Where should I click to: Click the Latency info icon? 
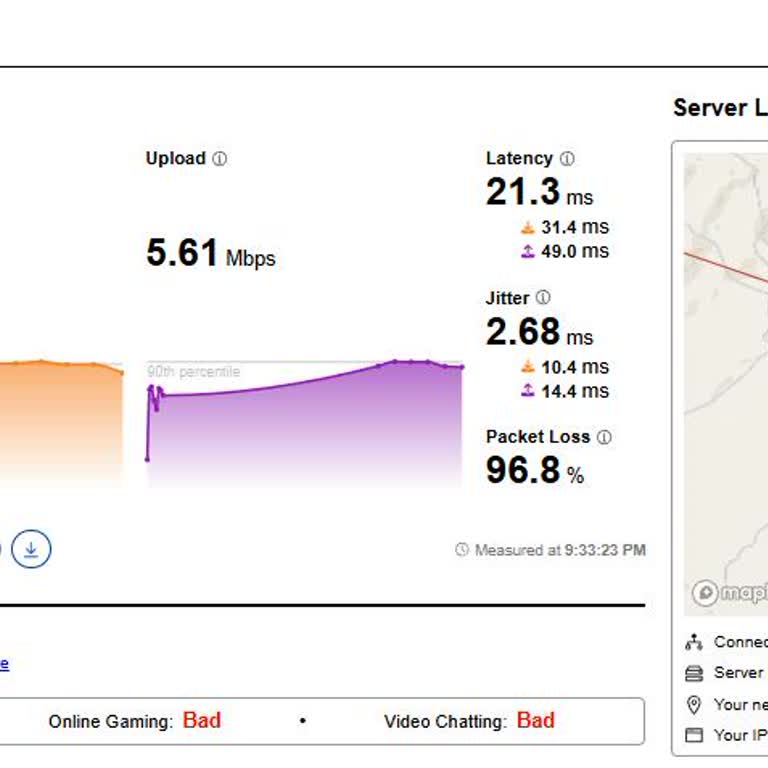pos(567,159)
